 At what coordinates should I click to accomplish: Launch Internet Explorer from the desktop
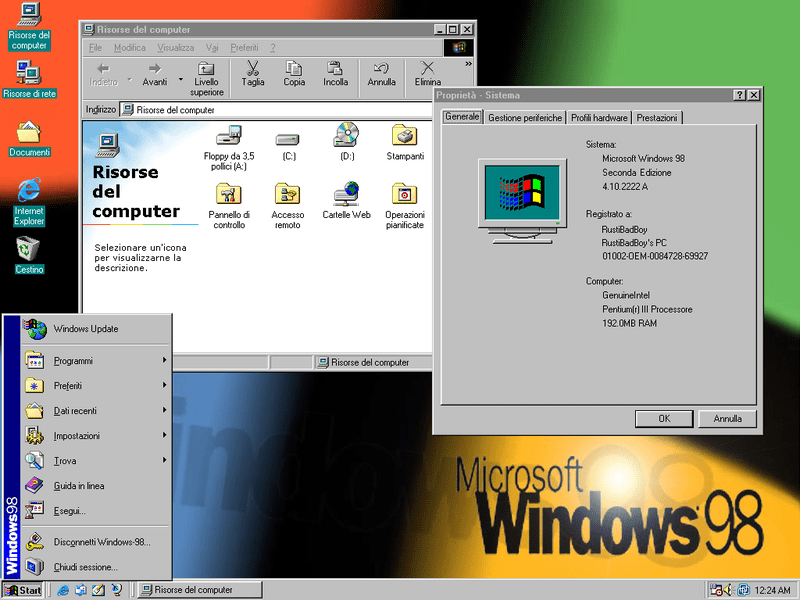click(x=29, y=202)
